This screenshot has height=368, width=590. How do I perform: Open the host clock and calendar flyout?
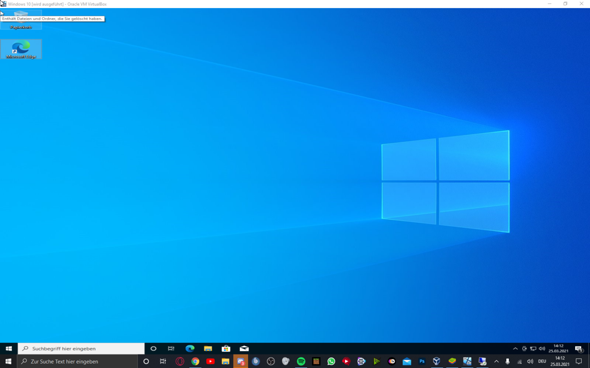[x=560, y=361]
